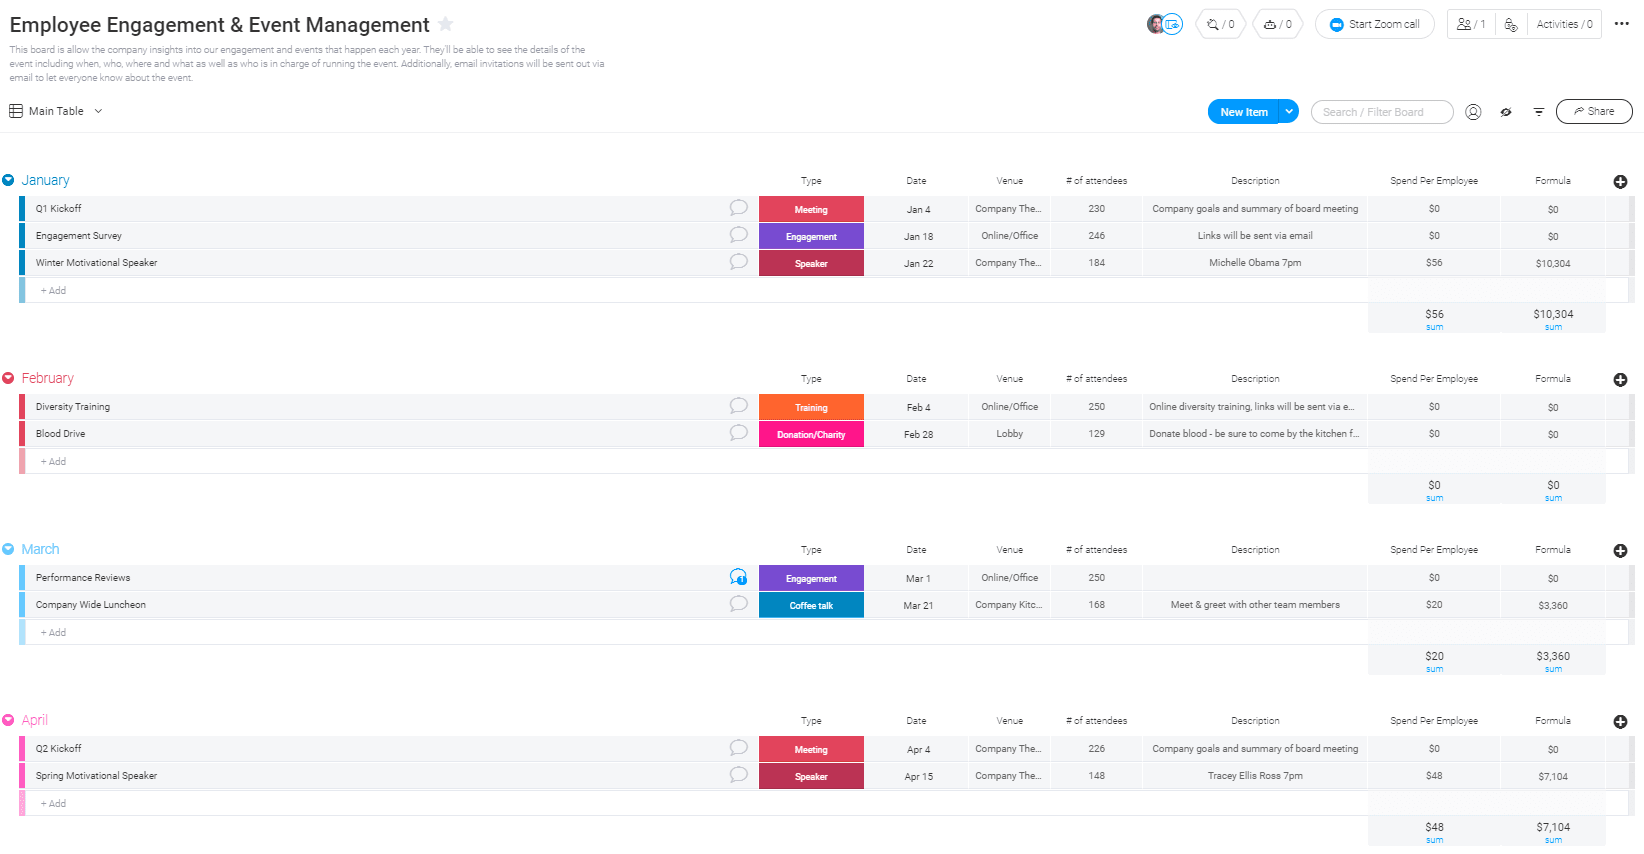1644x854 pixels.
Task: Click the Start Zoom call button
Action: point(1374,24)
